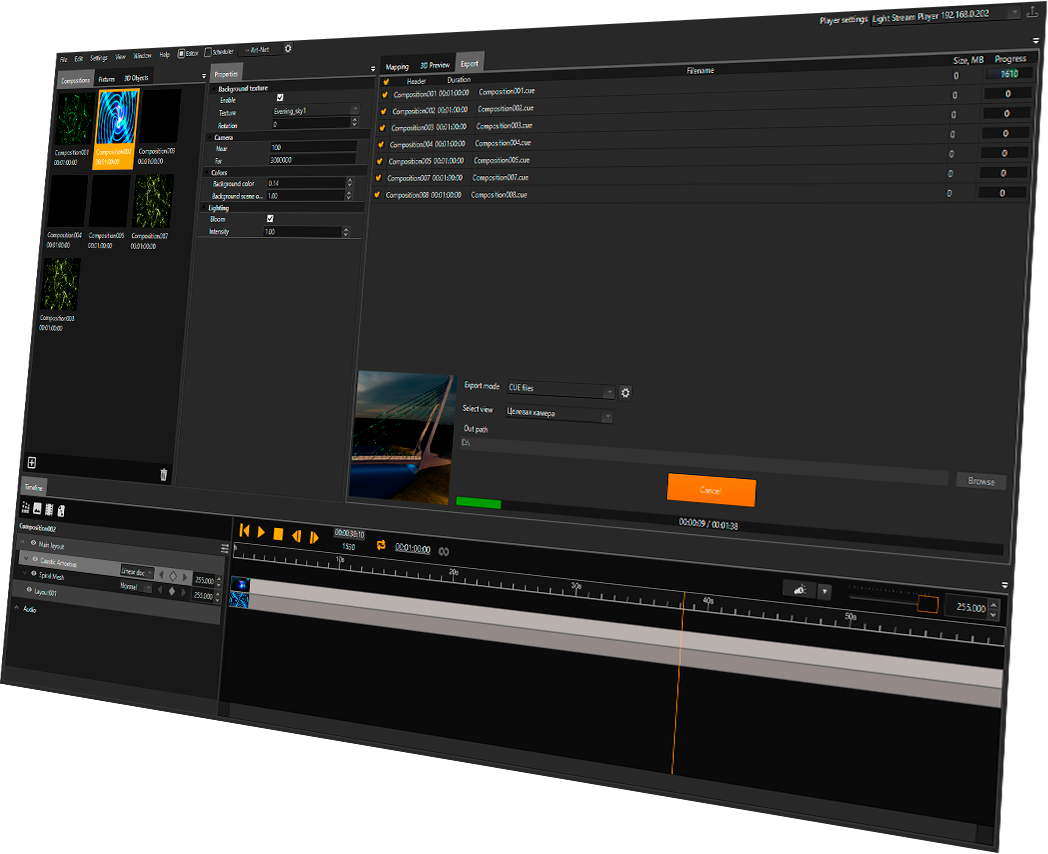
Task: Click the upload icon beside Player settings
Action: point(1032,11)
